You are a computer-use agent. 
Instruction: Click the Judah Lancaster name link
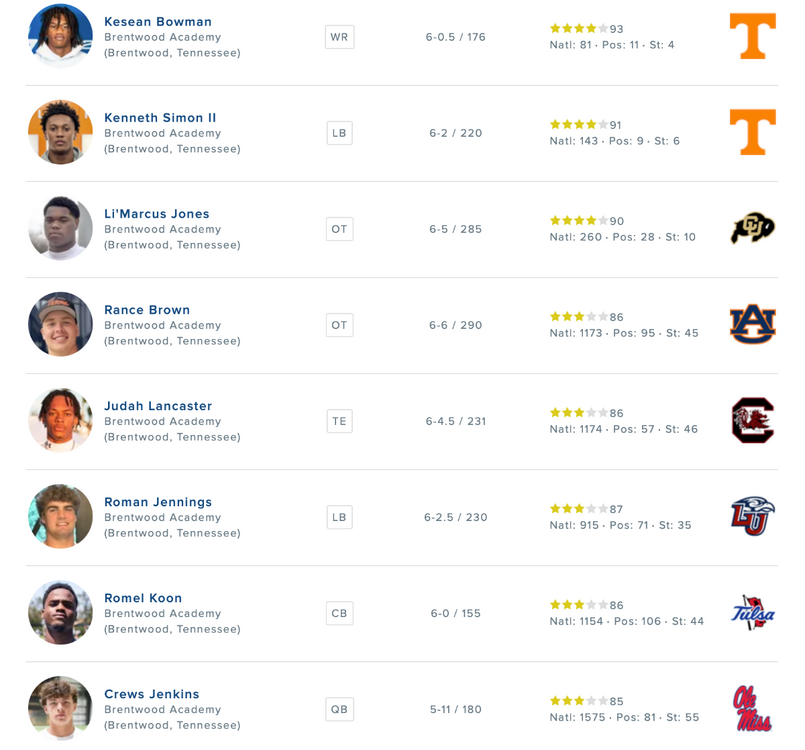[x=158, y=406]
